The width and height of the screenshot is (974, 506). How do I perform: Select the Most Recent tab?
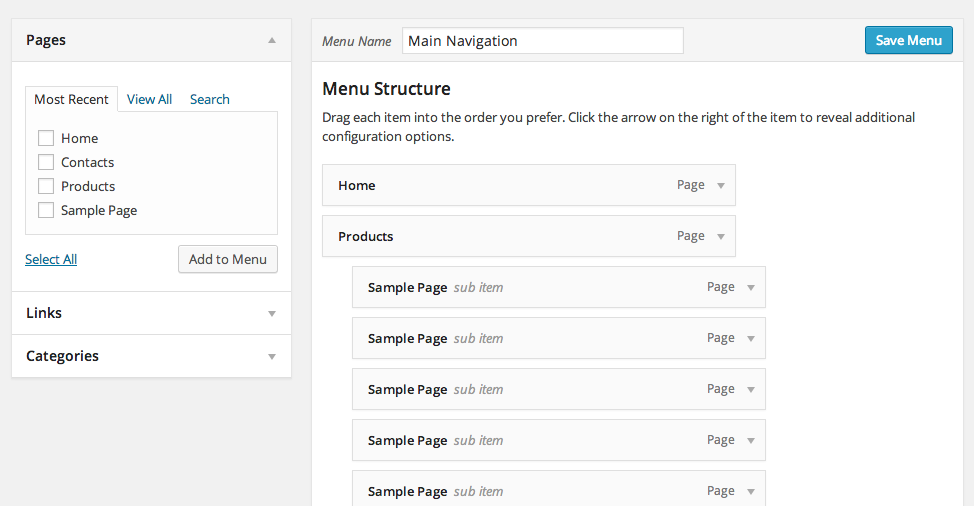coord(71,99)
